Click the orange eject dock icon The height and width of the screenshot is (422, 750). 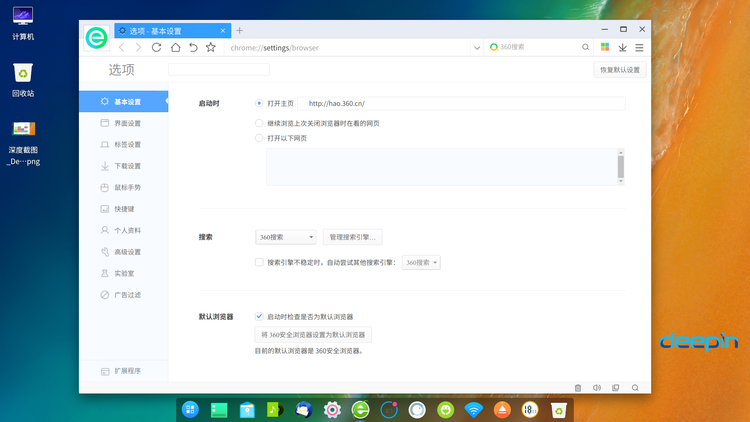[x=502, y=410]
